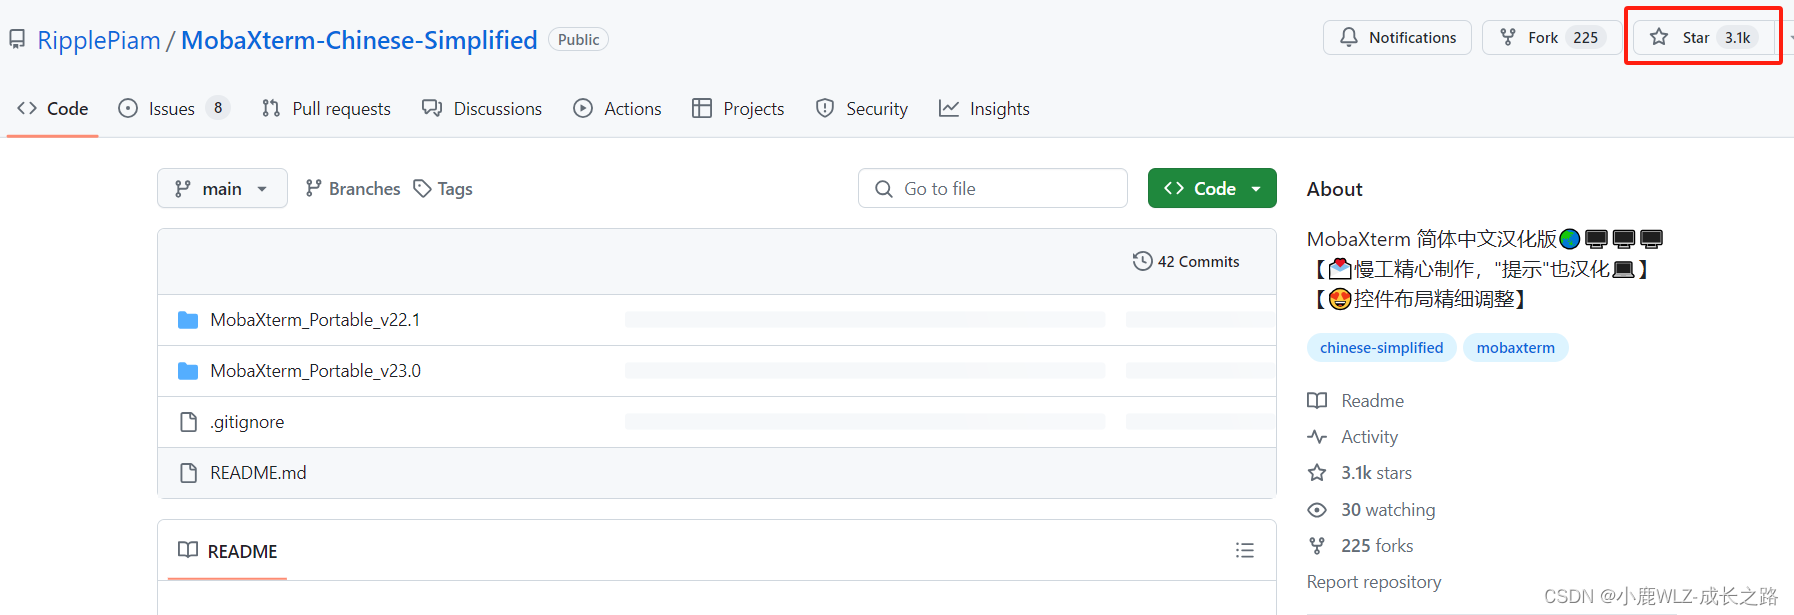Image resolution: width=1794 pixels, height=615 pixels.
Task: View the 3.1k stars list
Action: [x=1376, y=473]
